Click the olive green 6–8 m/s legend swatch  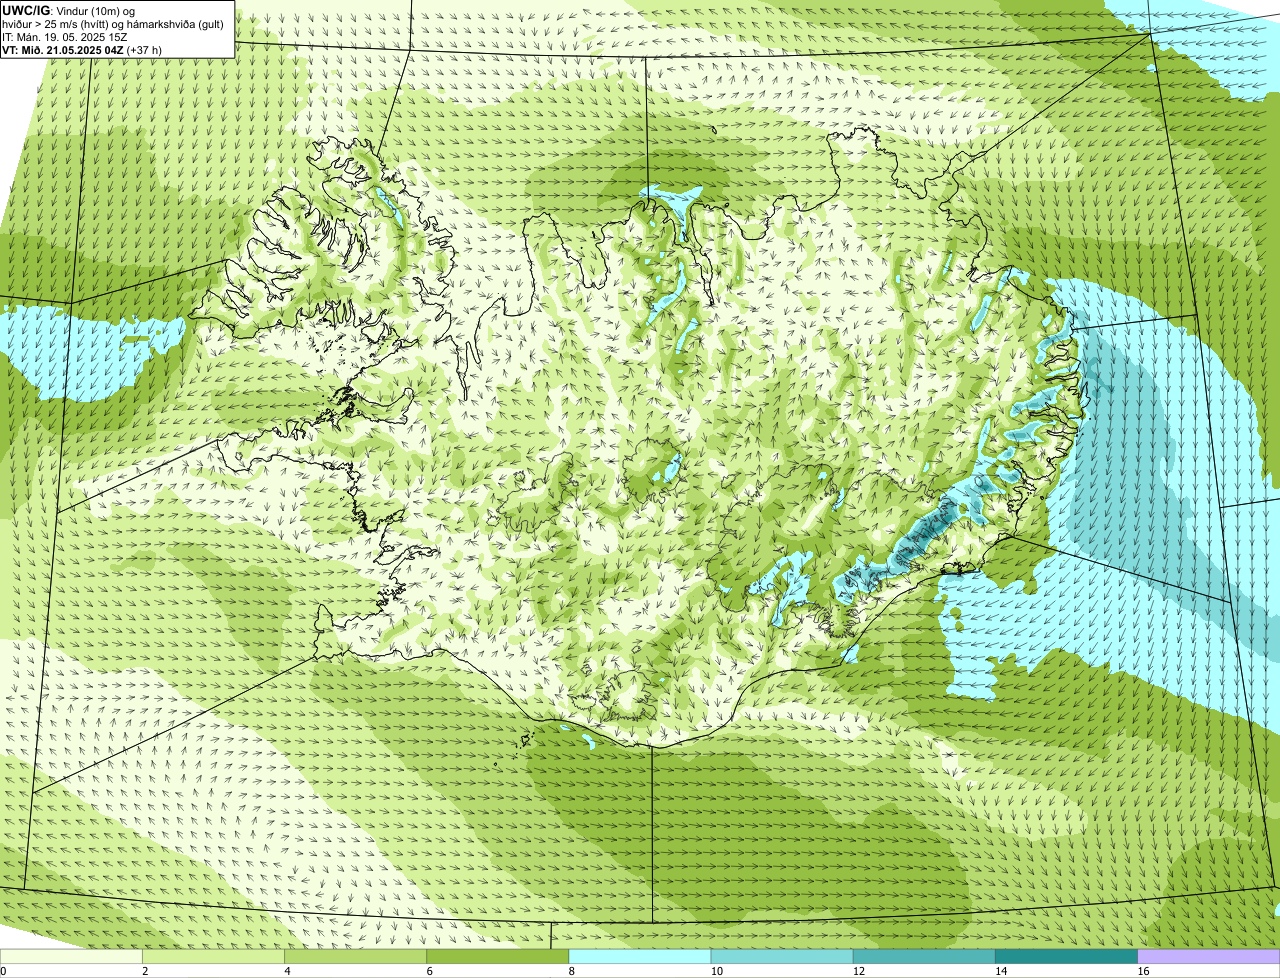[497, 957]
